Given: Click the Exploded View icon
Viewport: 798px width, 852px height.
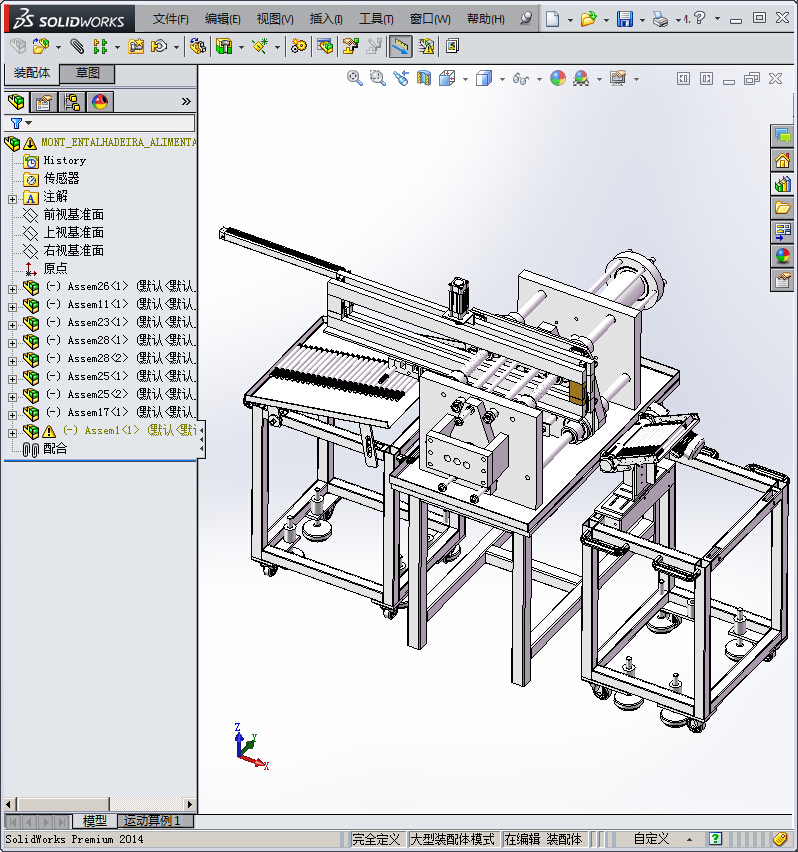Looking at the screenshot, I should pos(350,47).
